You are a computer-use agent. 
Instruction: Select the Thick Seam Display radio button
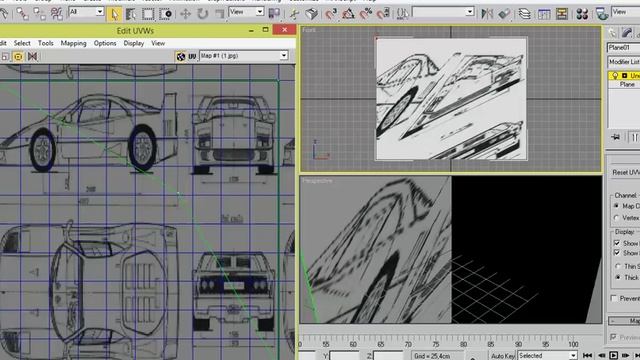pos(618,277)
